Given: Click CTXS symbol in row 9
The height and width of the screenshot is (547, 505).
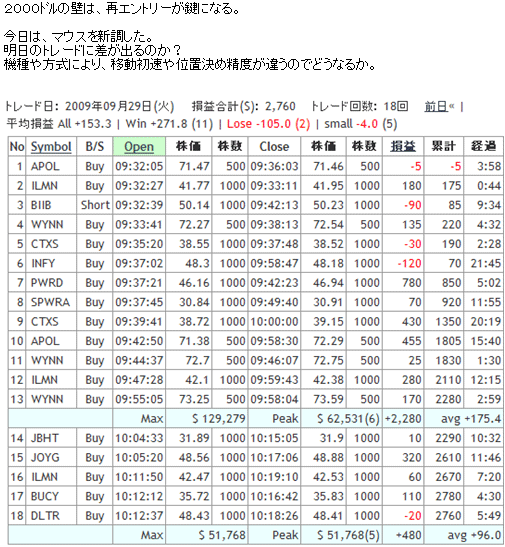Looking at the screenshot, I should (45, 321).
